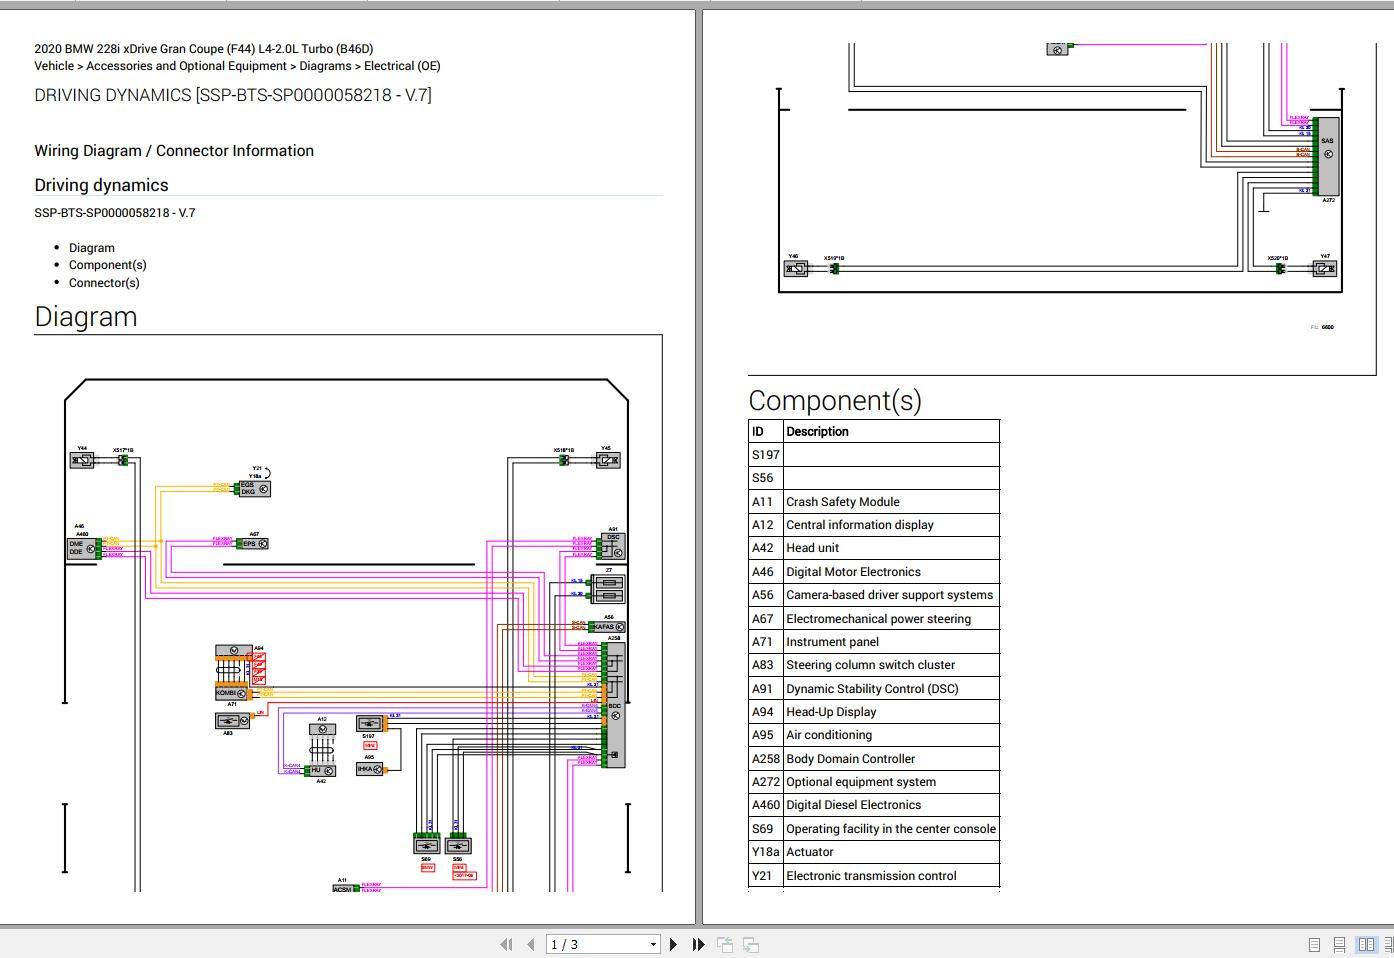Screen dimensions: 1394x958
Task: Click the BDC body domain controller block
Action: 614,706
